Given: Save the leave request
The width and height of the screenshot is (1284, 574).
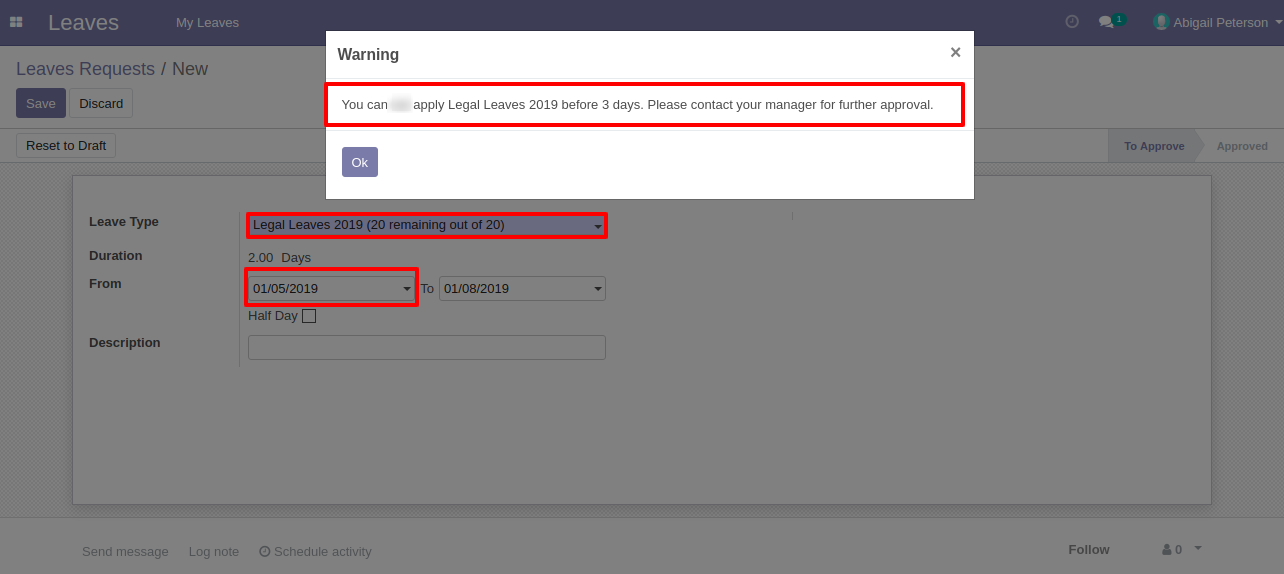Looking at the screenshot, I should (x=41, y=103).
